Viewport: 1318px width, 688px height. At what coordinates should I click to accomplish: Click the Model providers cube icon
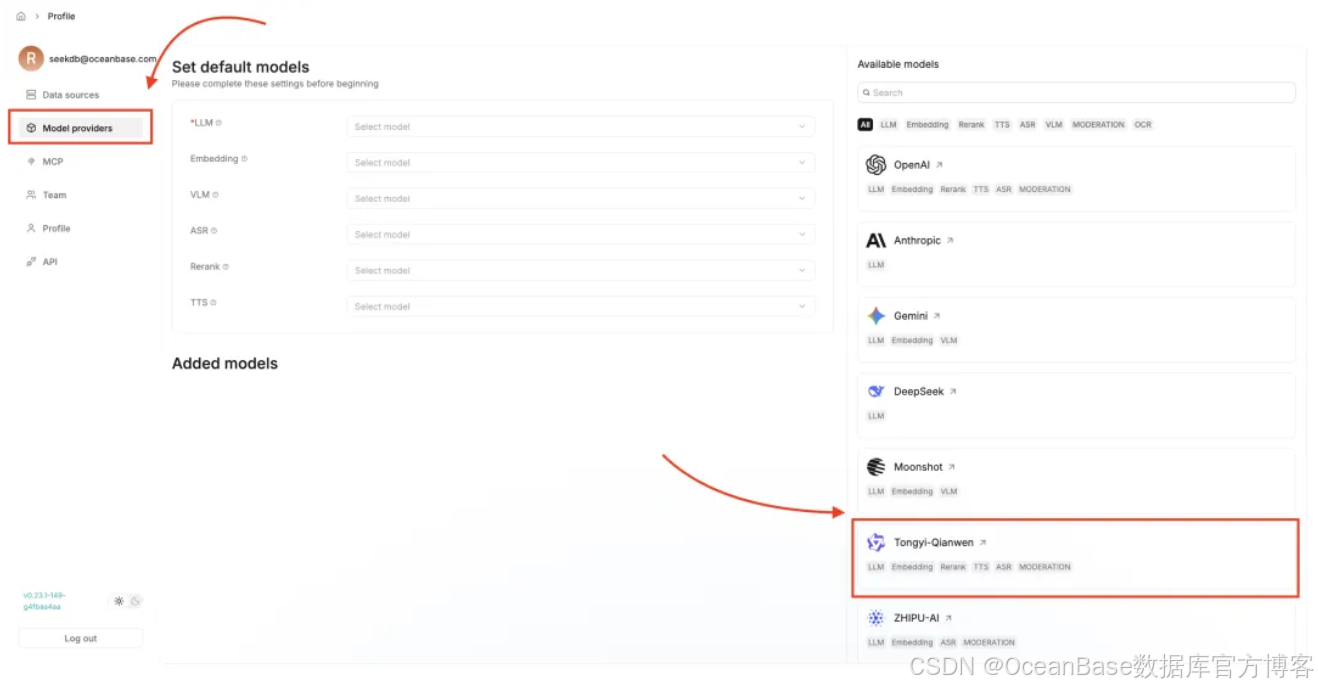(x=31, y=128)
